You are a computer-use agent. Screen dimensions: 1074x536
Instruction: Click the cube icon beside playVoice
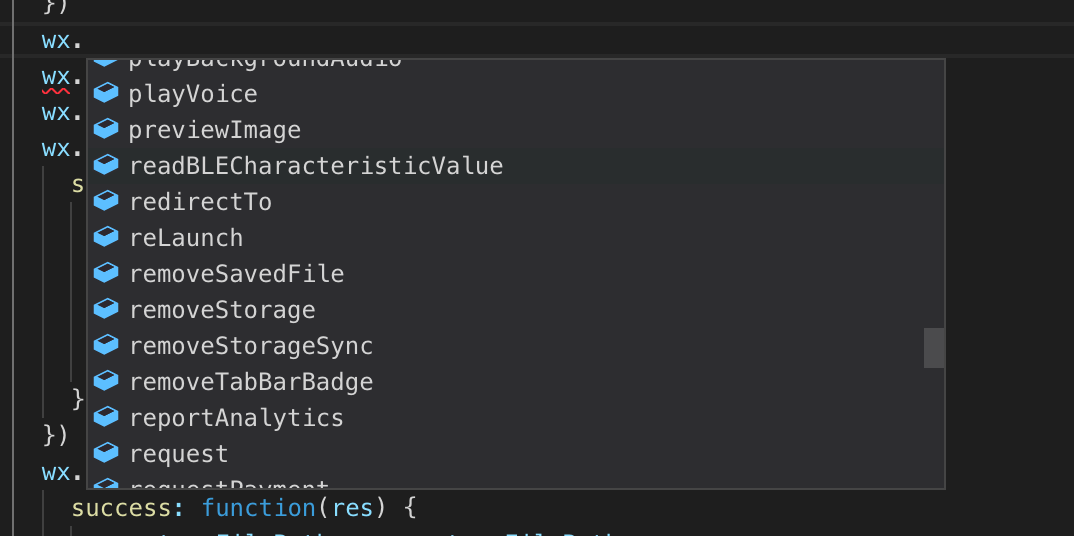tap(106, 93)
